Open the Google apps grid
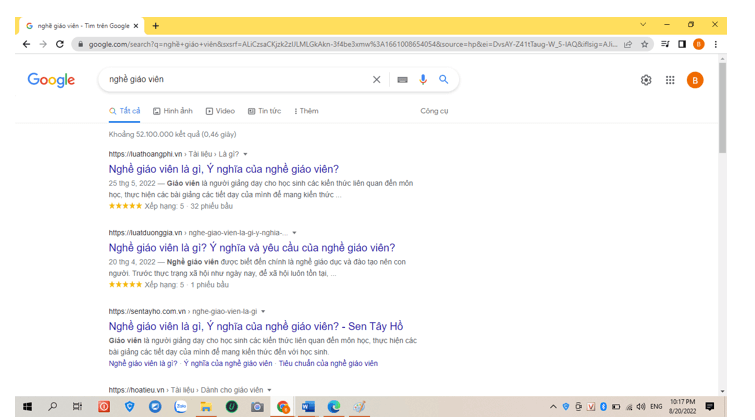755x420 pixels. point(670,80)
